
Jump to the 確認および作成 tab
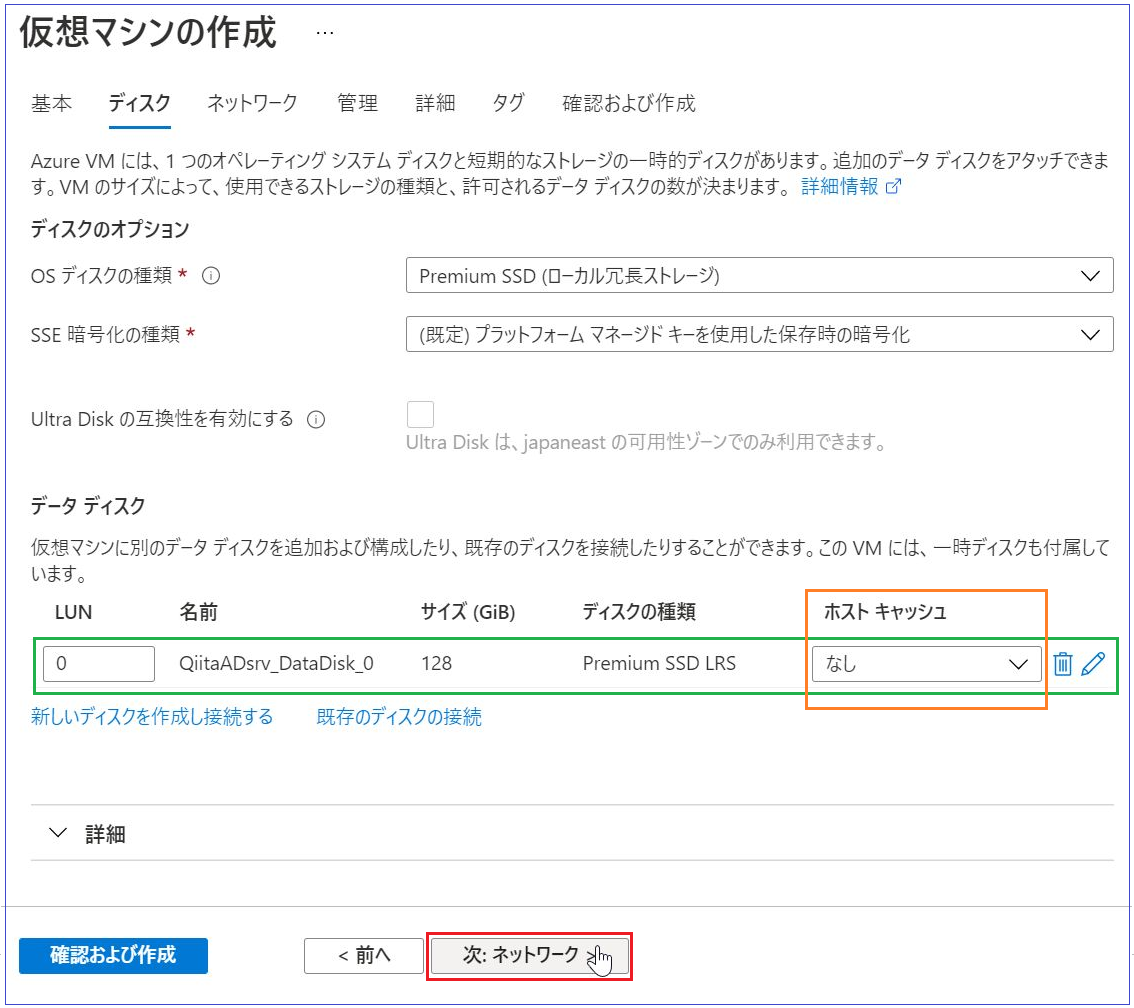pyautogui.click(x=628, y=103)
